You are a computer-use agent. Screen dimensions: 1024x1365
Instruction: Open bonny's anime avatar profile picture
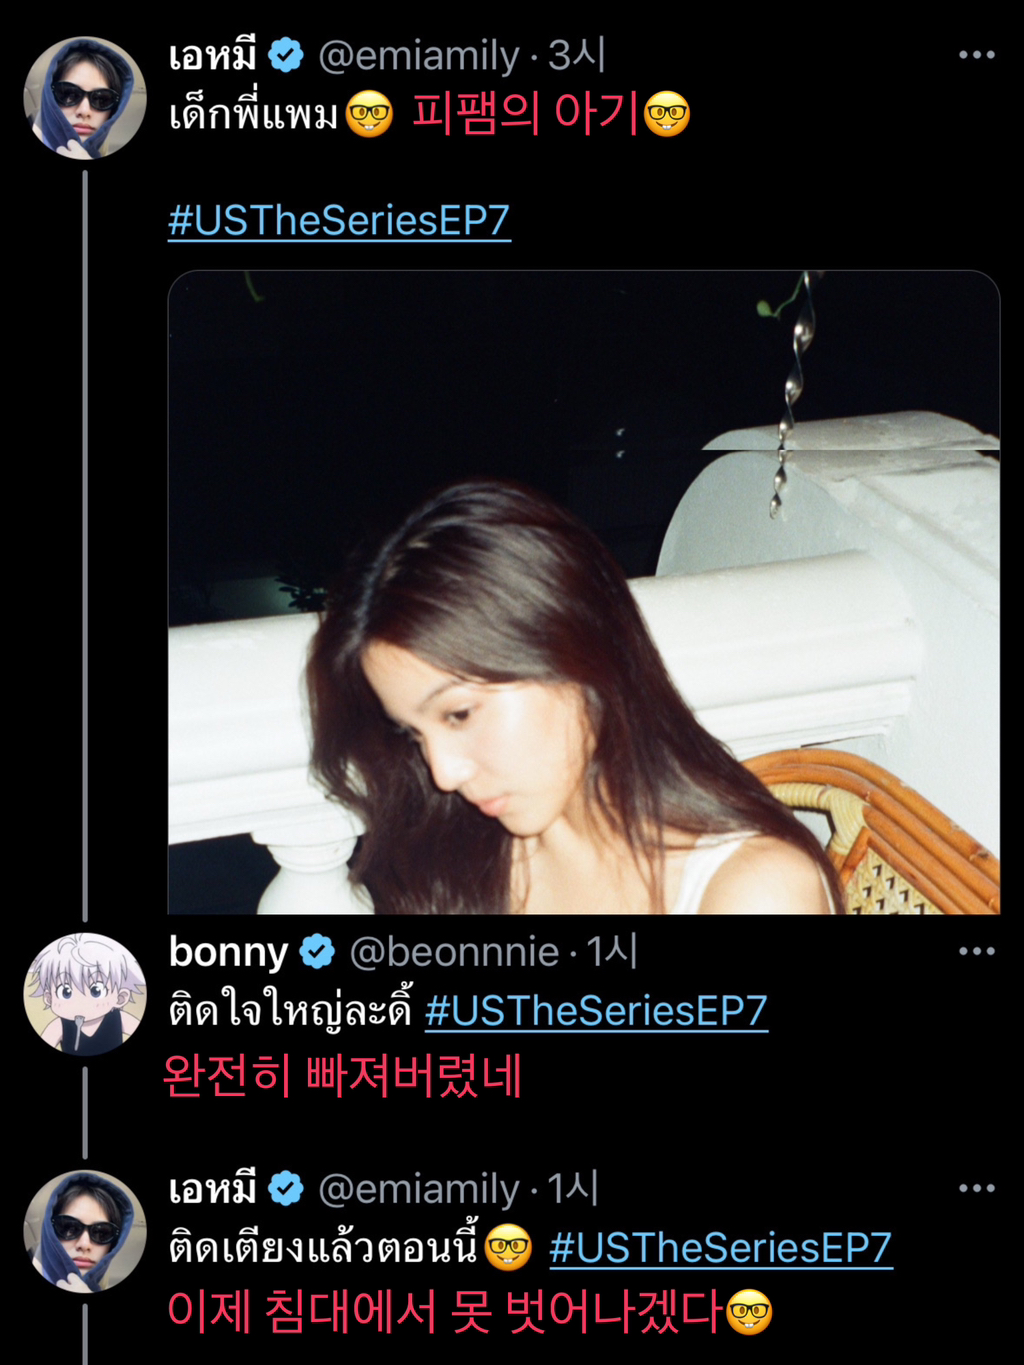pos(85,994)
